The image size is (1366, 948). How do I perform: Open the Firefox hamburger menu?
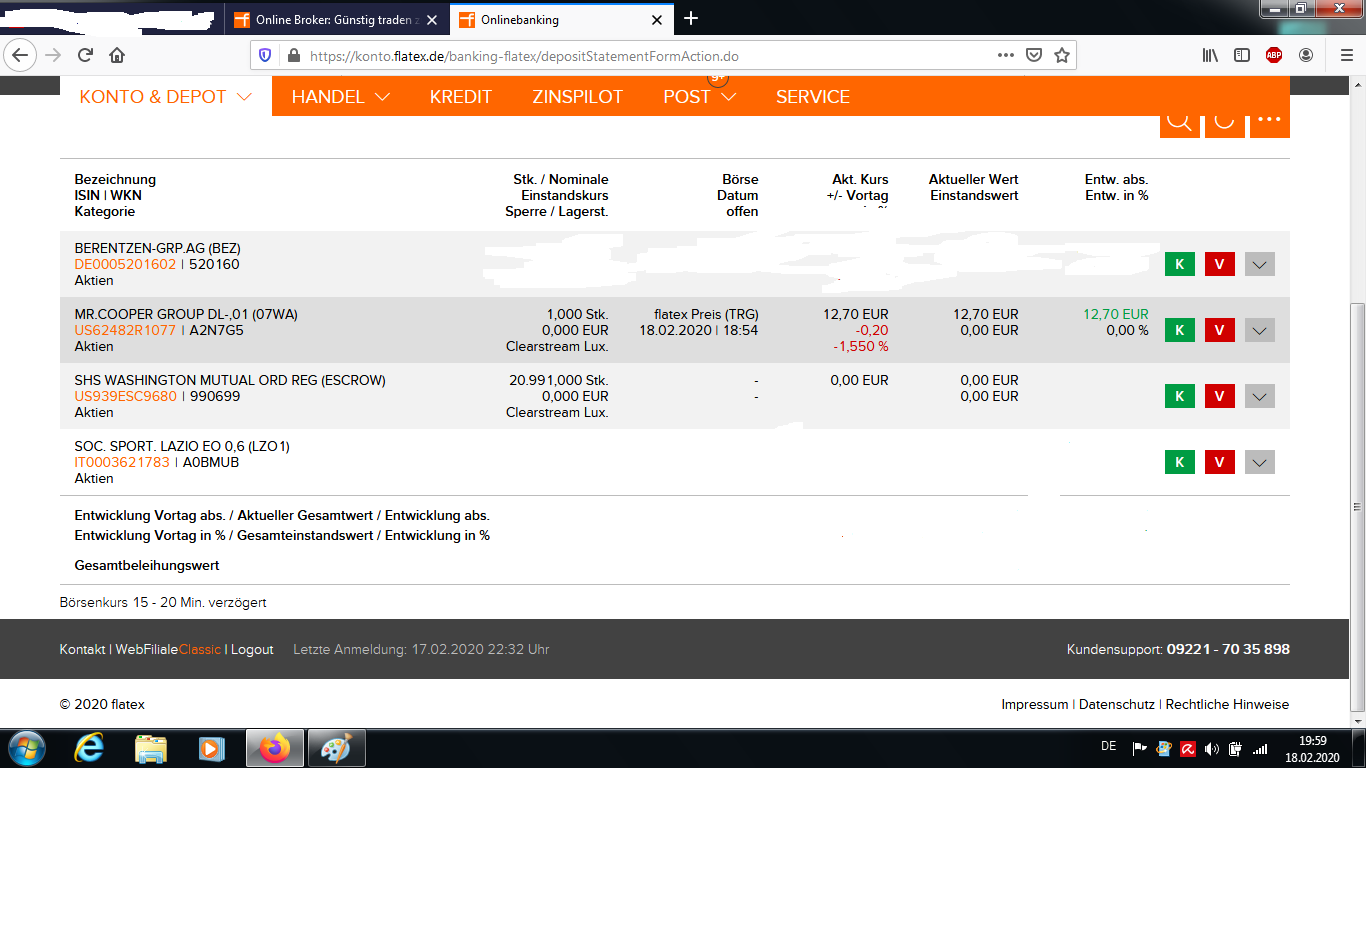point(1346,55)
